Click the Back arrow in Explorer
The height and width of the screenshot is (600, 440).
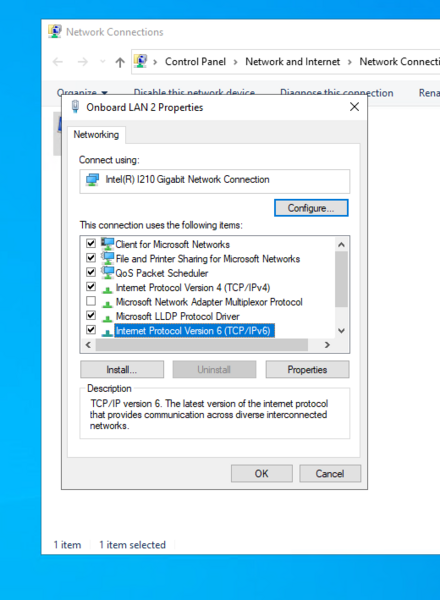(58, 62)
